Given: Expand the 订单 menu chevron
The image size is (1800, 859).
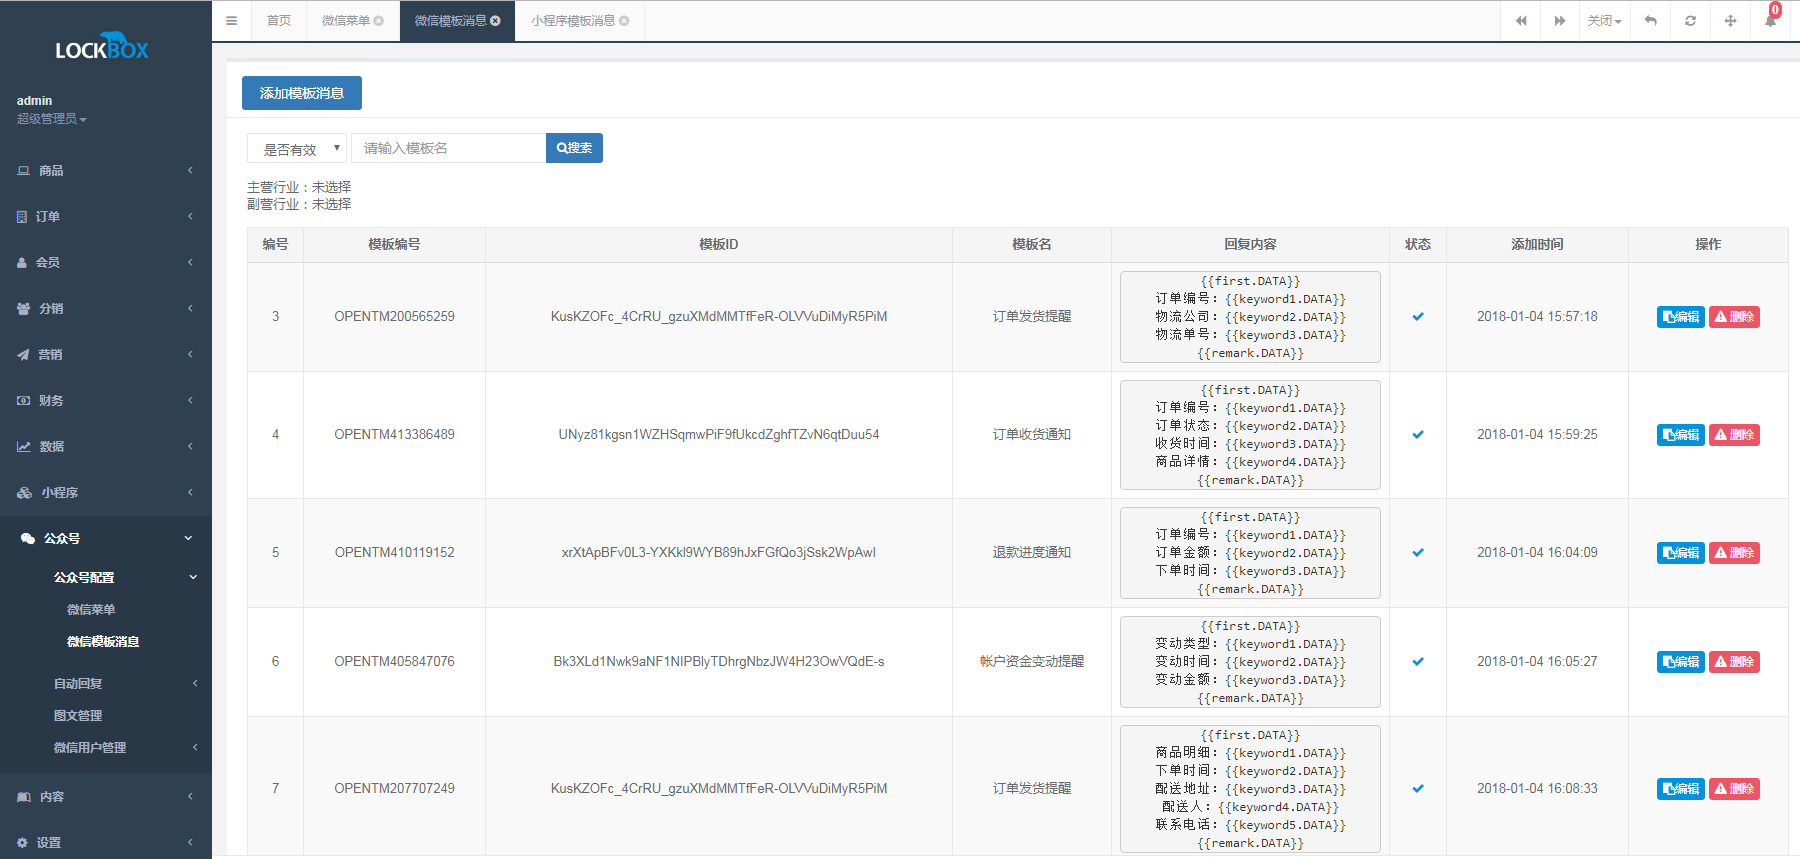Looking at the screenshot, I should (190, 217).
